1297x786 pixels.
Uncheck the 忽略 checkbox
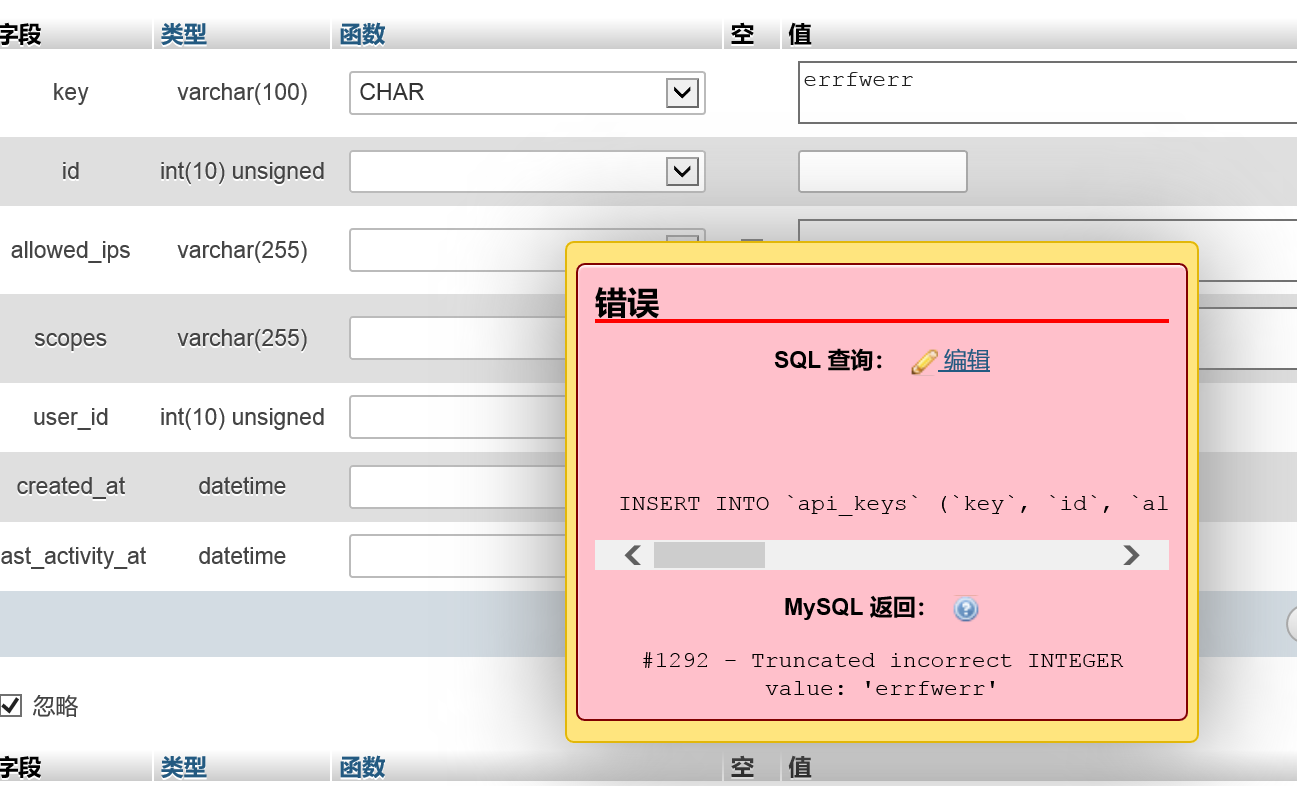pos(11,705)
